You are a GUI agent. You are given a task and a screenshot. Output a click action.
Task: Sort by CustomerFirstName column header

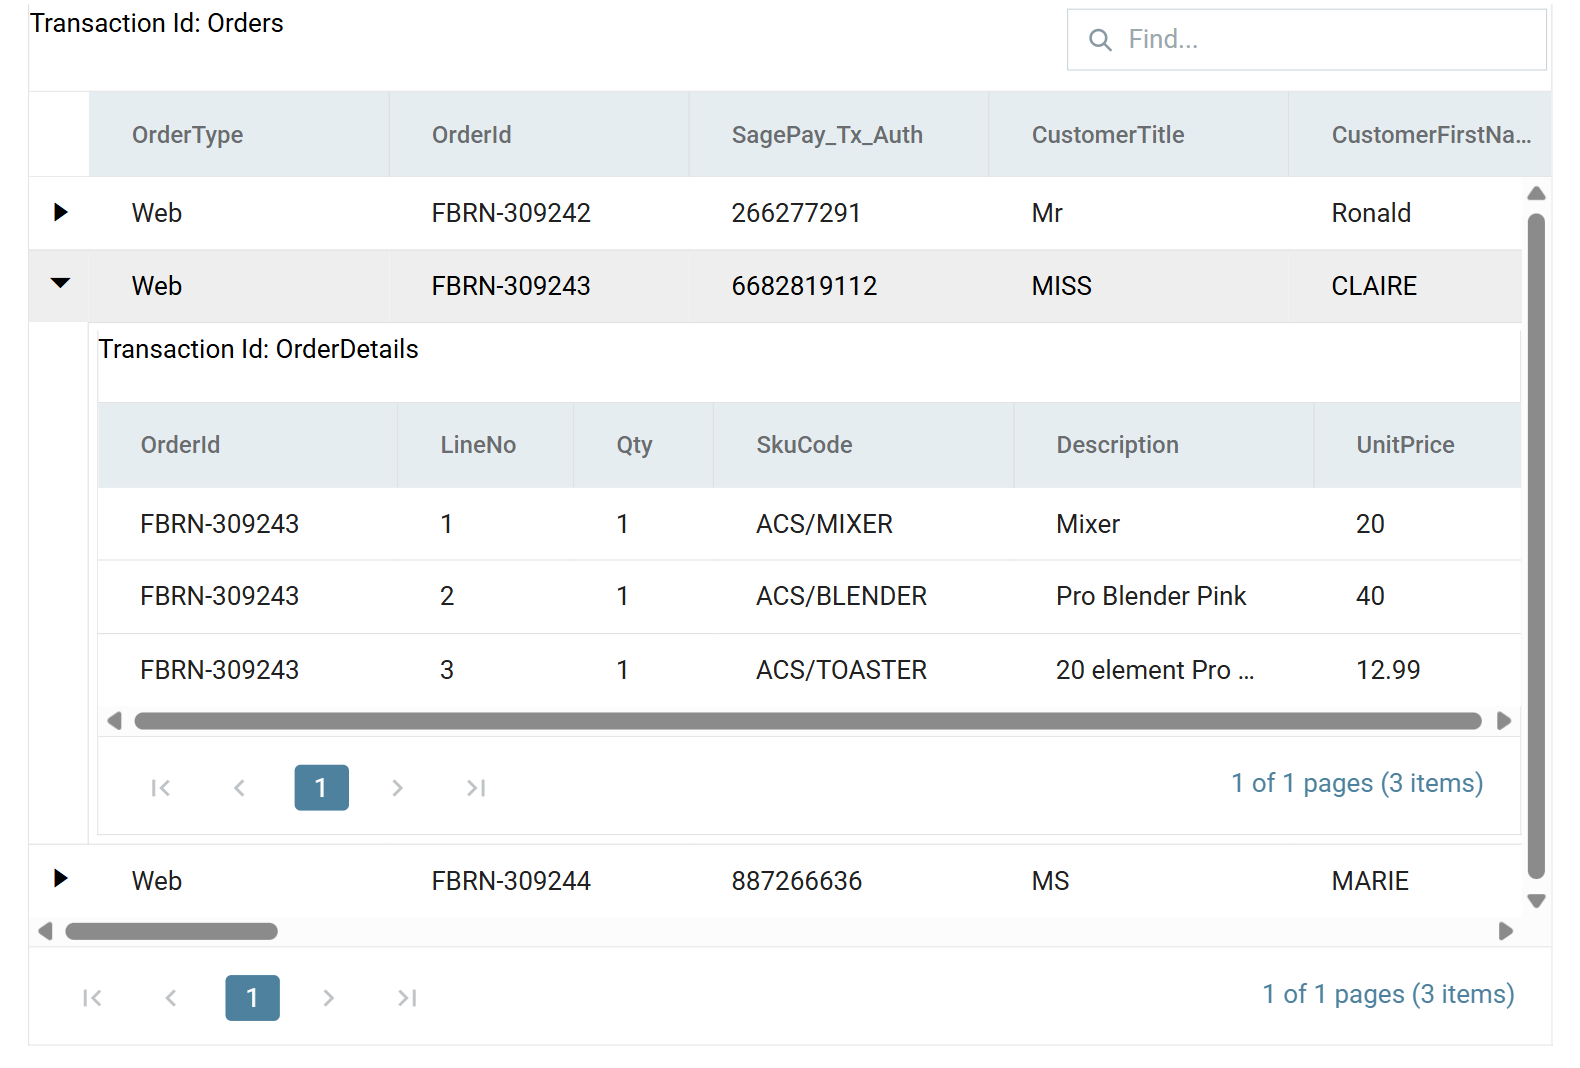[x=1420, y=135]
